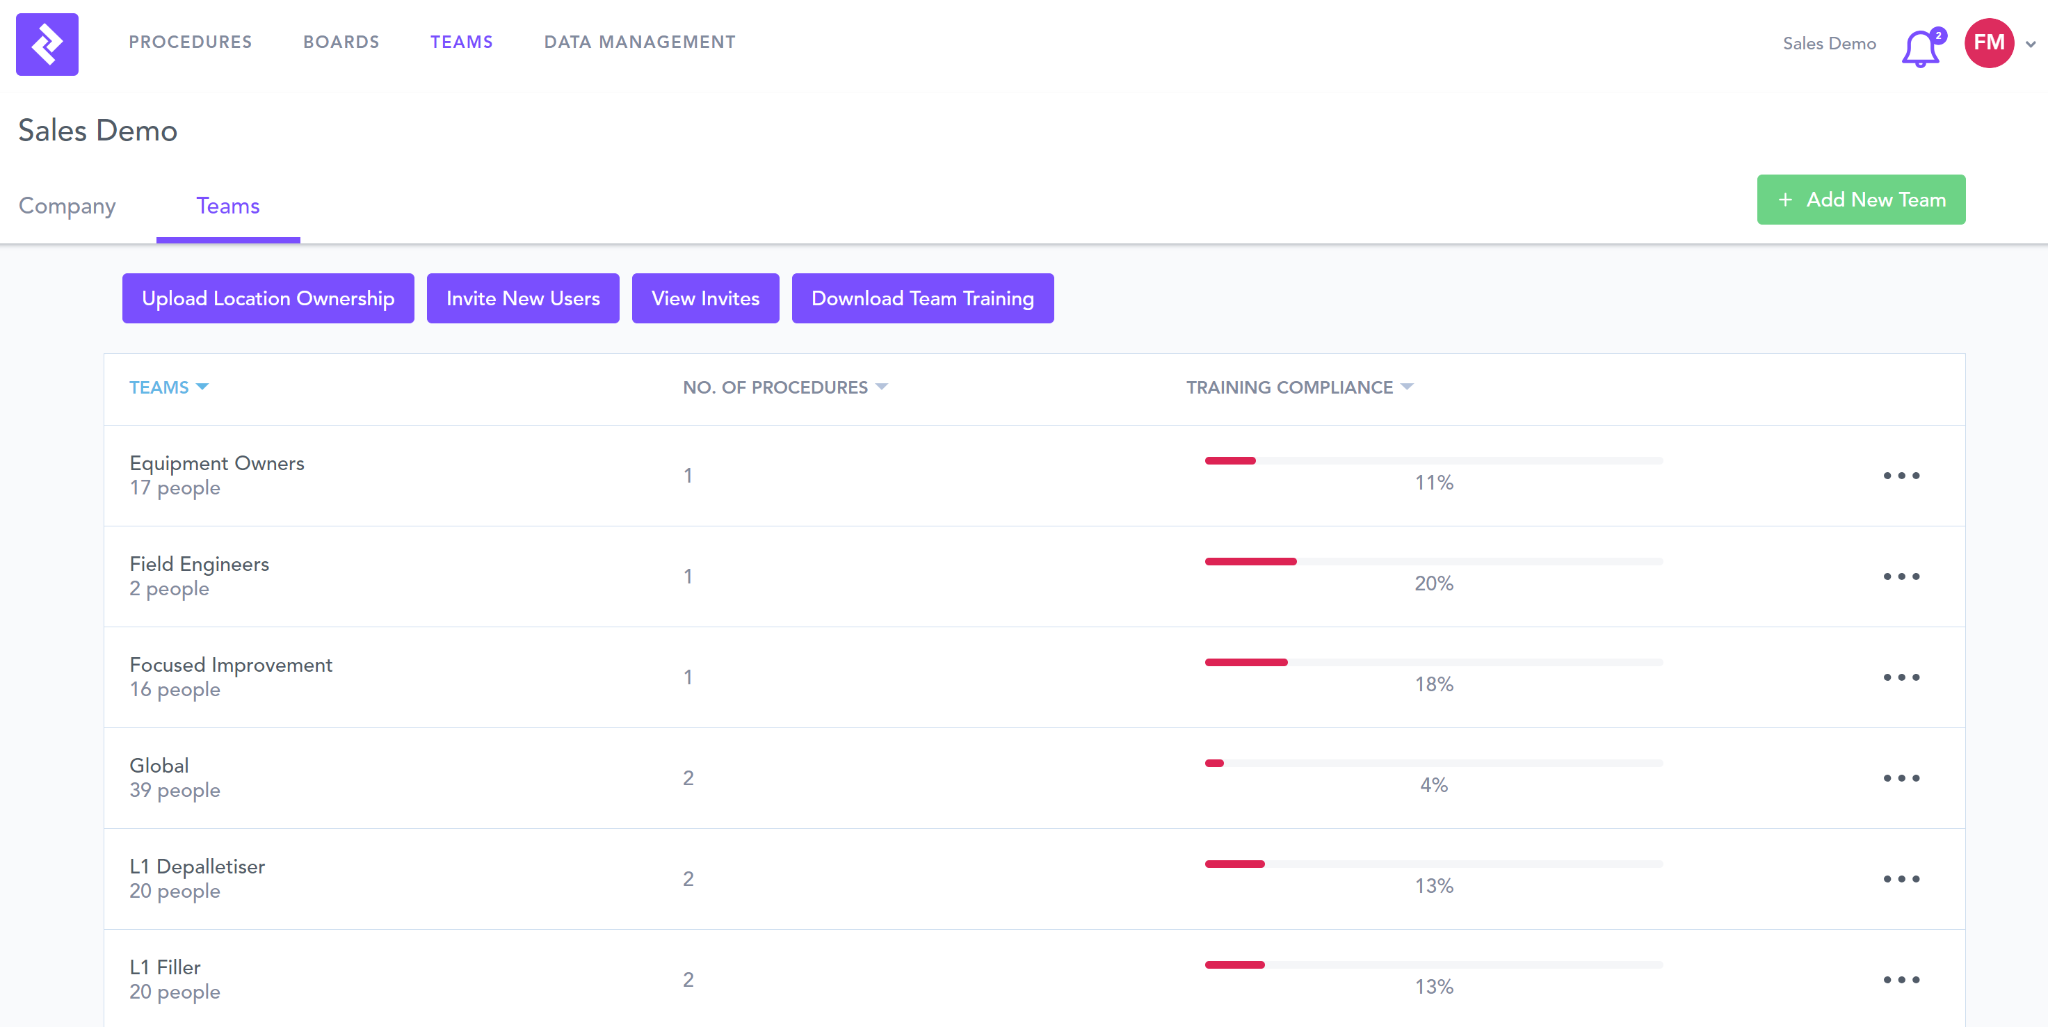Go to Procedures in the top navigation
This screenshot has width=2048, height=1027.
(x=190, y=42)
